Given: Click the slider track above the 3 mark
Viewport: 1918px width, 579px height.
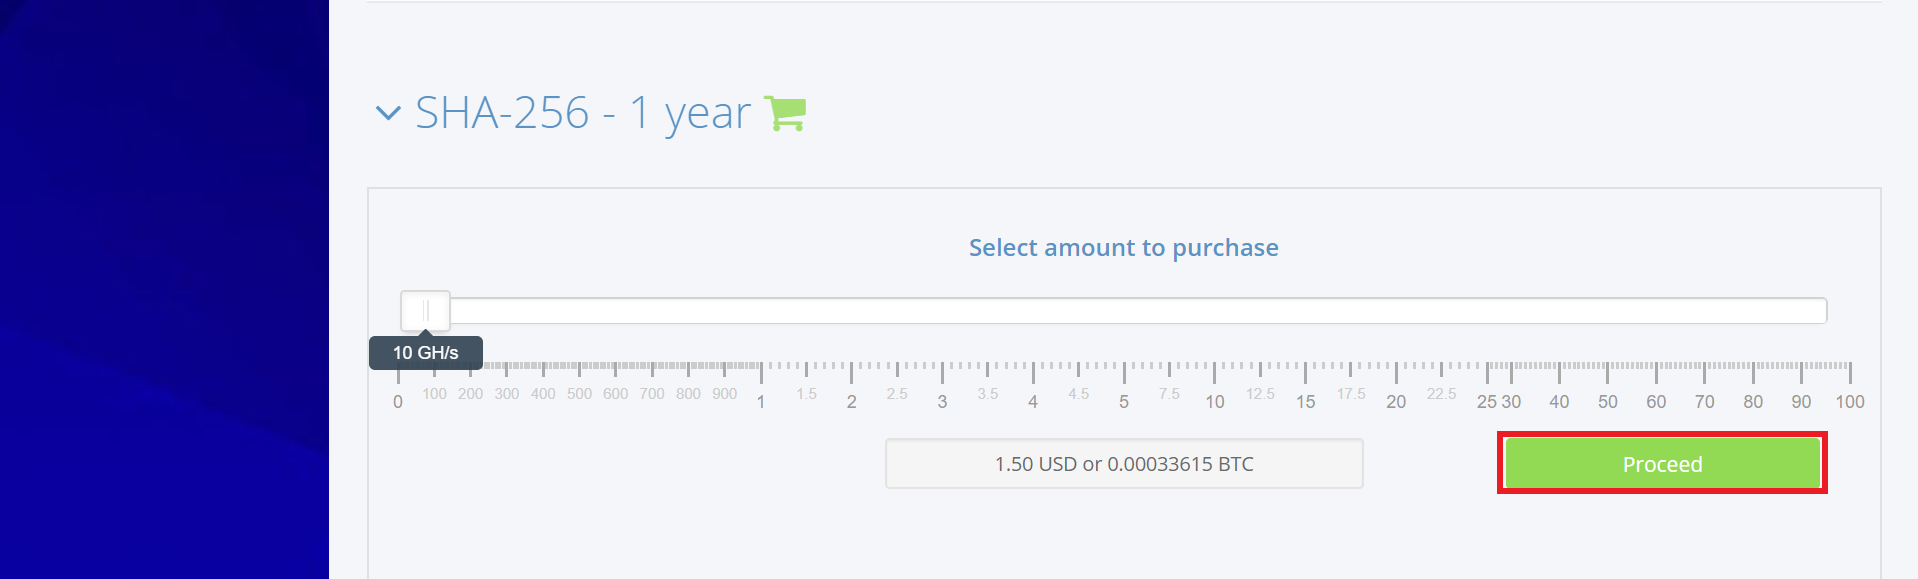Looking at the screenshot, I should (942, 311).
